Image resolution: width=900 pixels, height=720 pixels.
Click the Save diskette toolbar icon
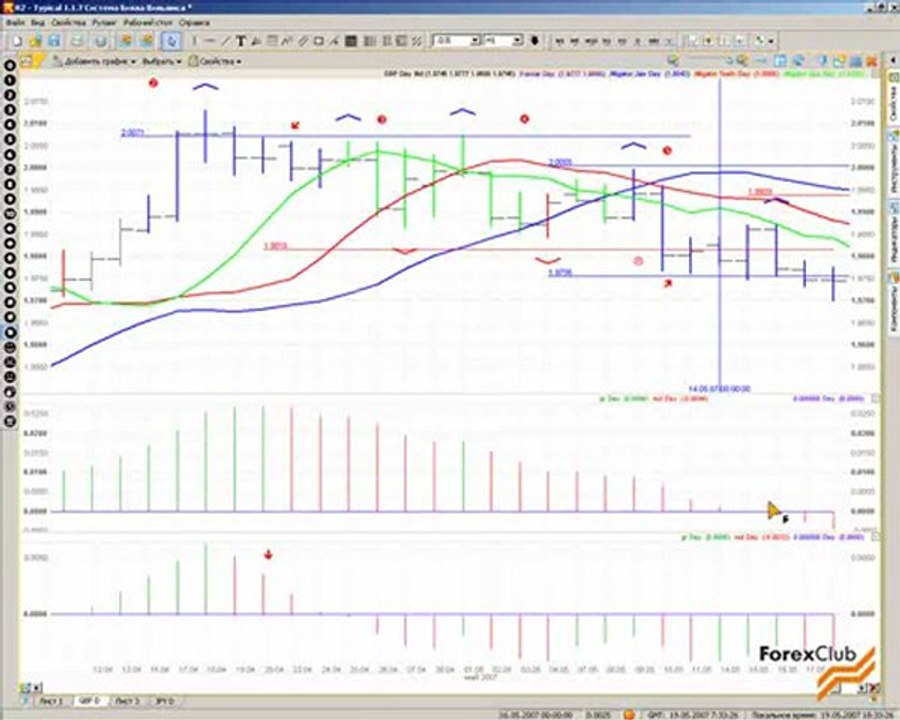(x=54, y=41)
